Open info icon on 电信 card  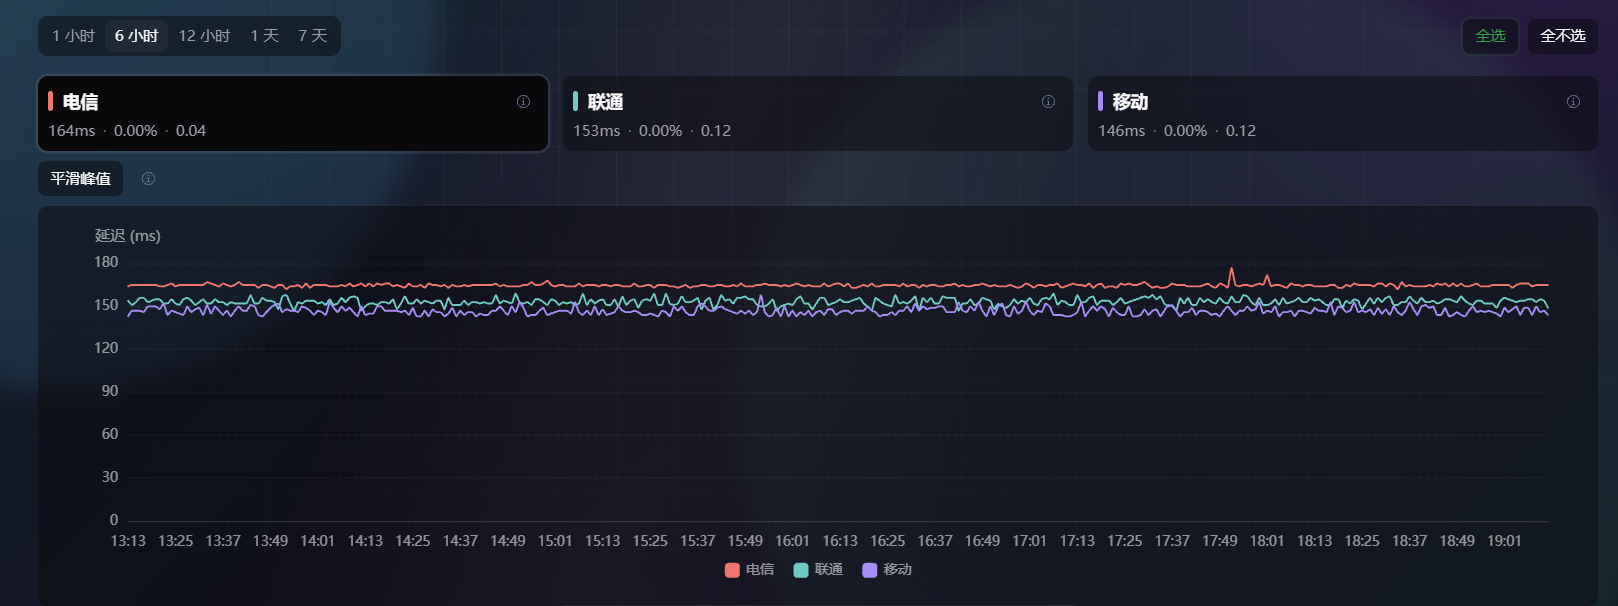tap(523, 102)
